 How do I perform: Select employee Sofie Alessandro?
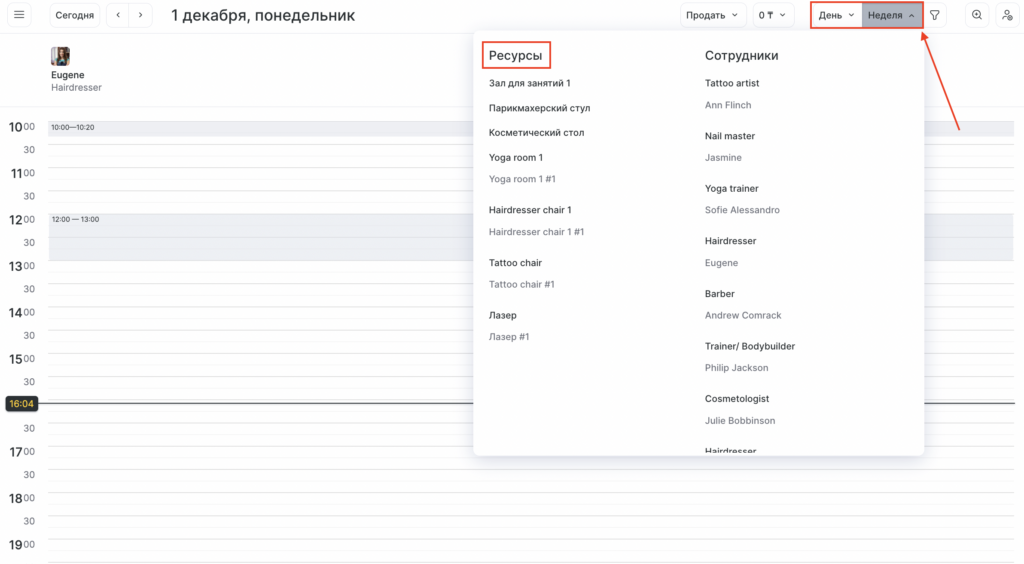(x=742, y=210)
